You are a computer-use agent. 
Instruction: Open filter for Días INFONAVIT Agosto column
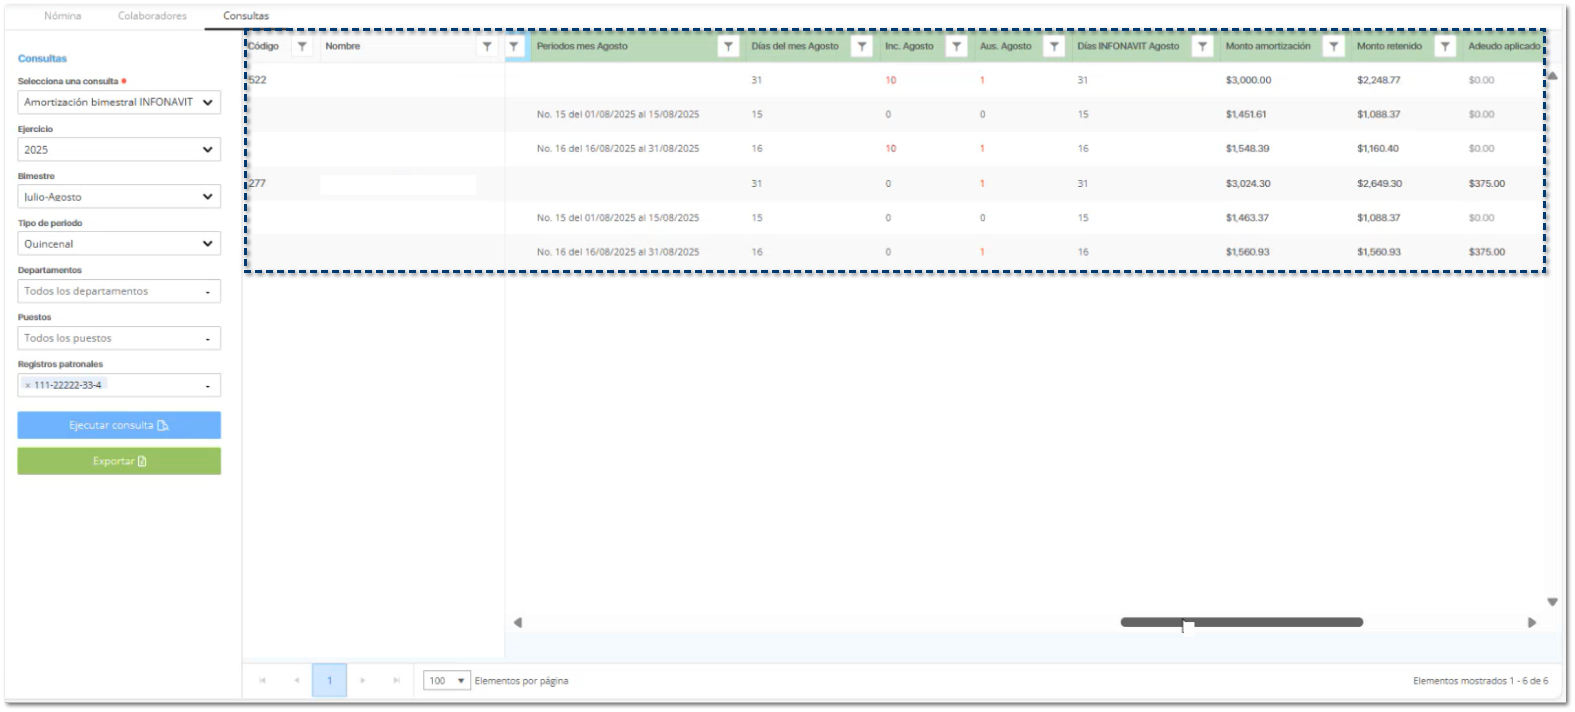tap(1202, 46)
